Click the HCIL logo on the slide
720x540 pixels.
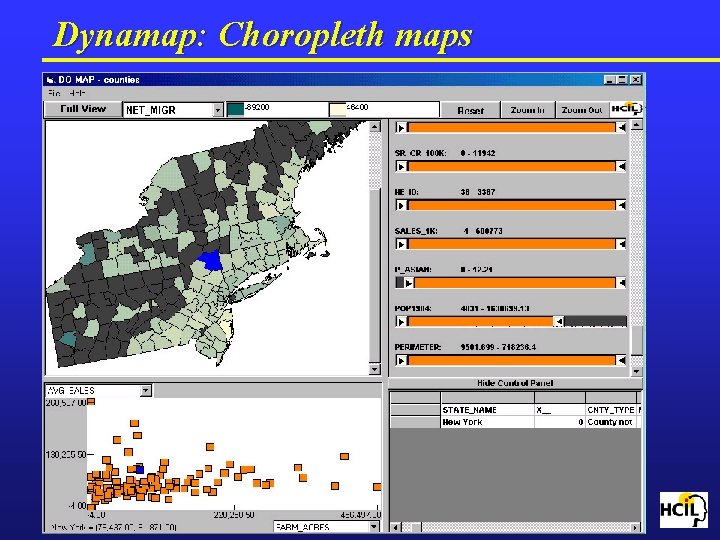(x=684, y=510)
